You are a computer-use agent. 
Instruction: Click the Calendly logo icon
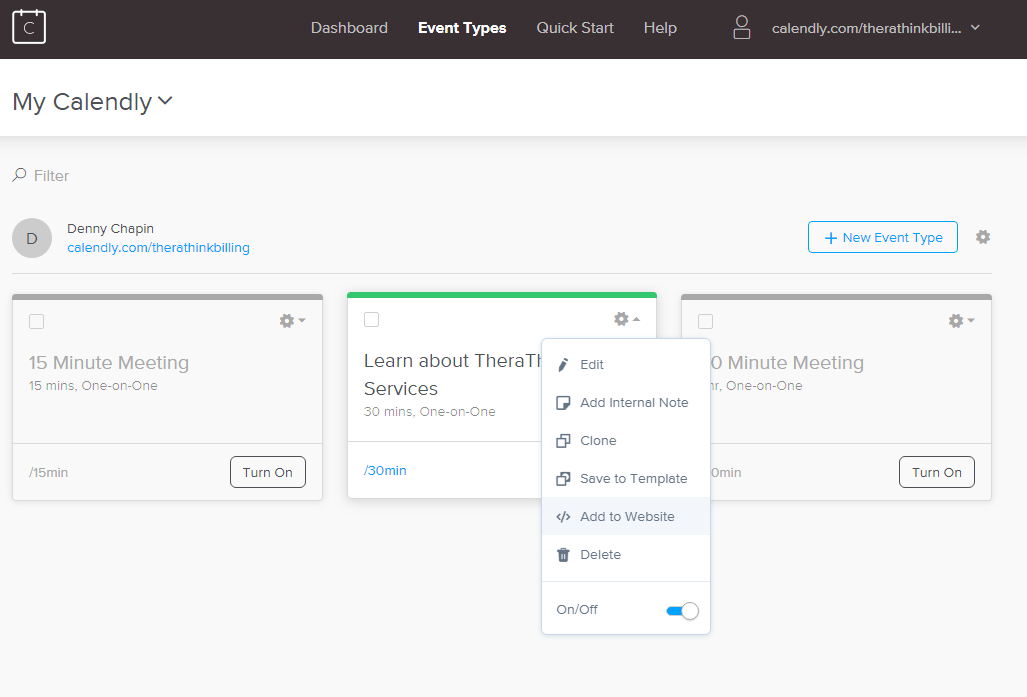click(29, 27)
